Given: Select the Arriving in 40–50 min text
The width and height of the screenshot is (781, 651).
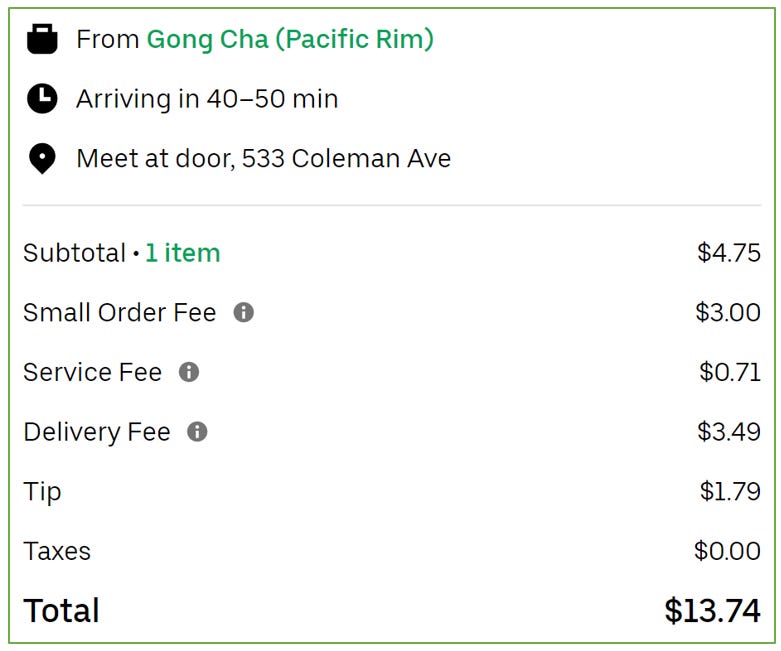Looking at the screenshot, I should click(x=207, y=99).
